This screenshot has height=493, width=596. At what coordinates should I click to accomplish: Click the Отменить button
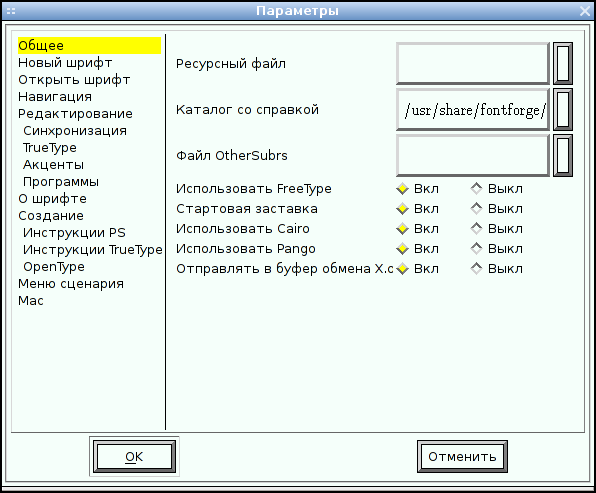point(462,457)
